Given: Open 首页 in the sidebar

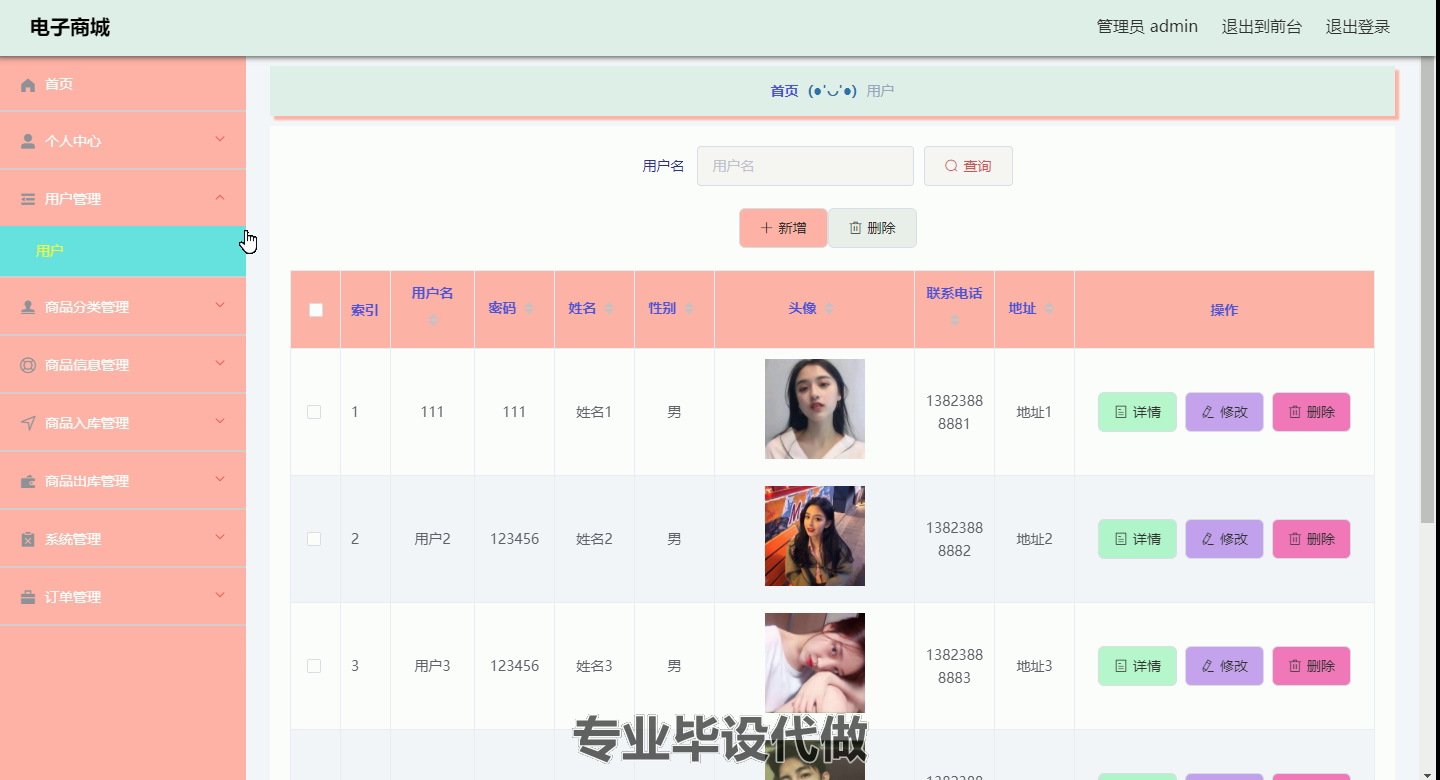Looking at the screenshot, I should (x=123, y=84).
